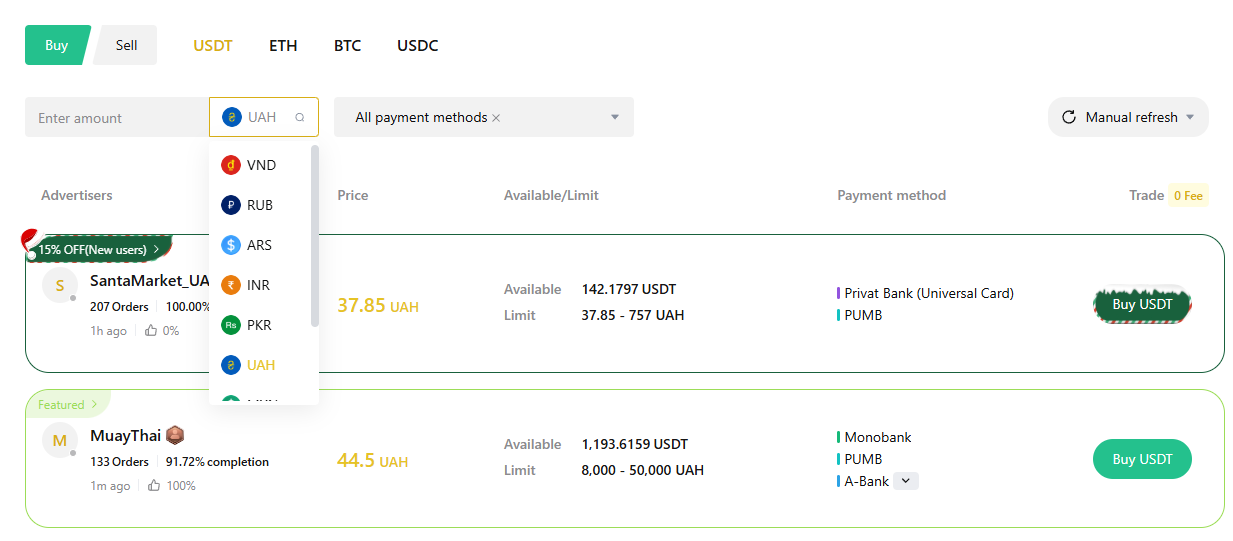Click thumbs-up icon in MuayThai row

click(154, 485)
